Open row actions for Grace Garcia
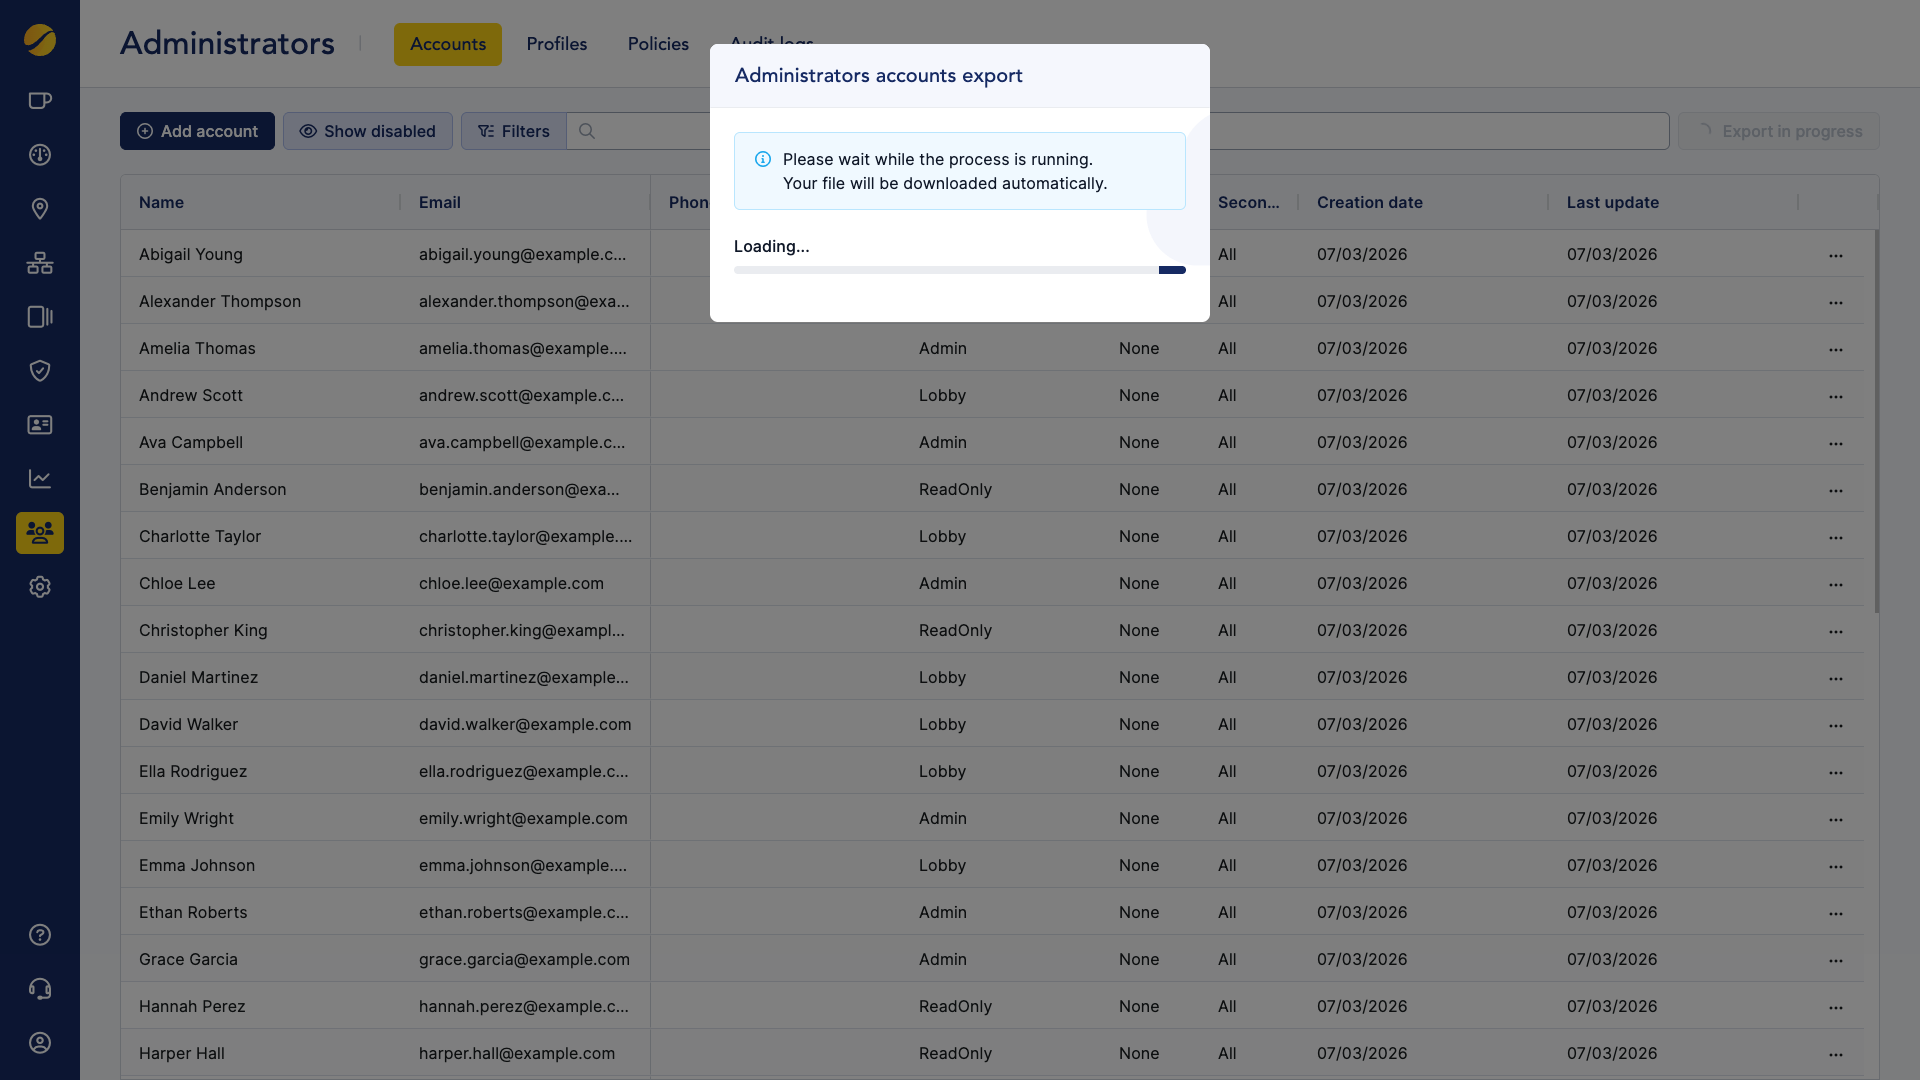This screenshot has height=1080, width=1920. 1836,960
